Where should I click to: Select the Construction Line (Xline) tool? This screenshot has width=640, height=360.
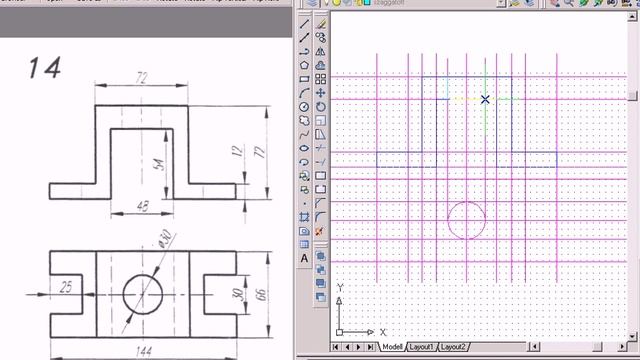[304, 38]
